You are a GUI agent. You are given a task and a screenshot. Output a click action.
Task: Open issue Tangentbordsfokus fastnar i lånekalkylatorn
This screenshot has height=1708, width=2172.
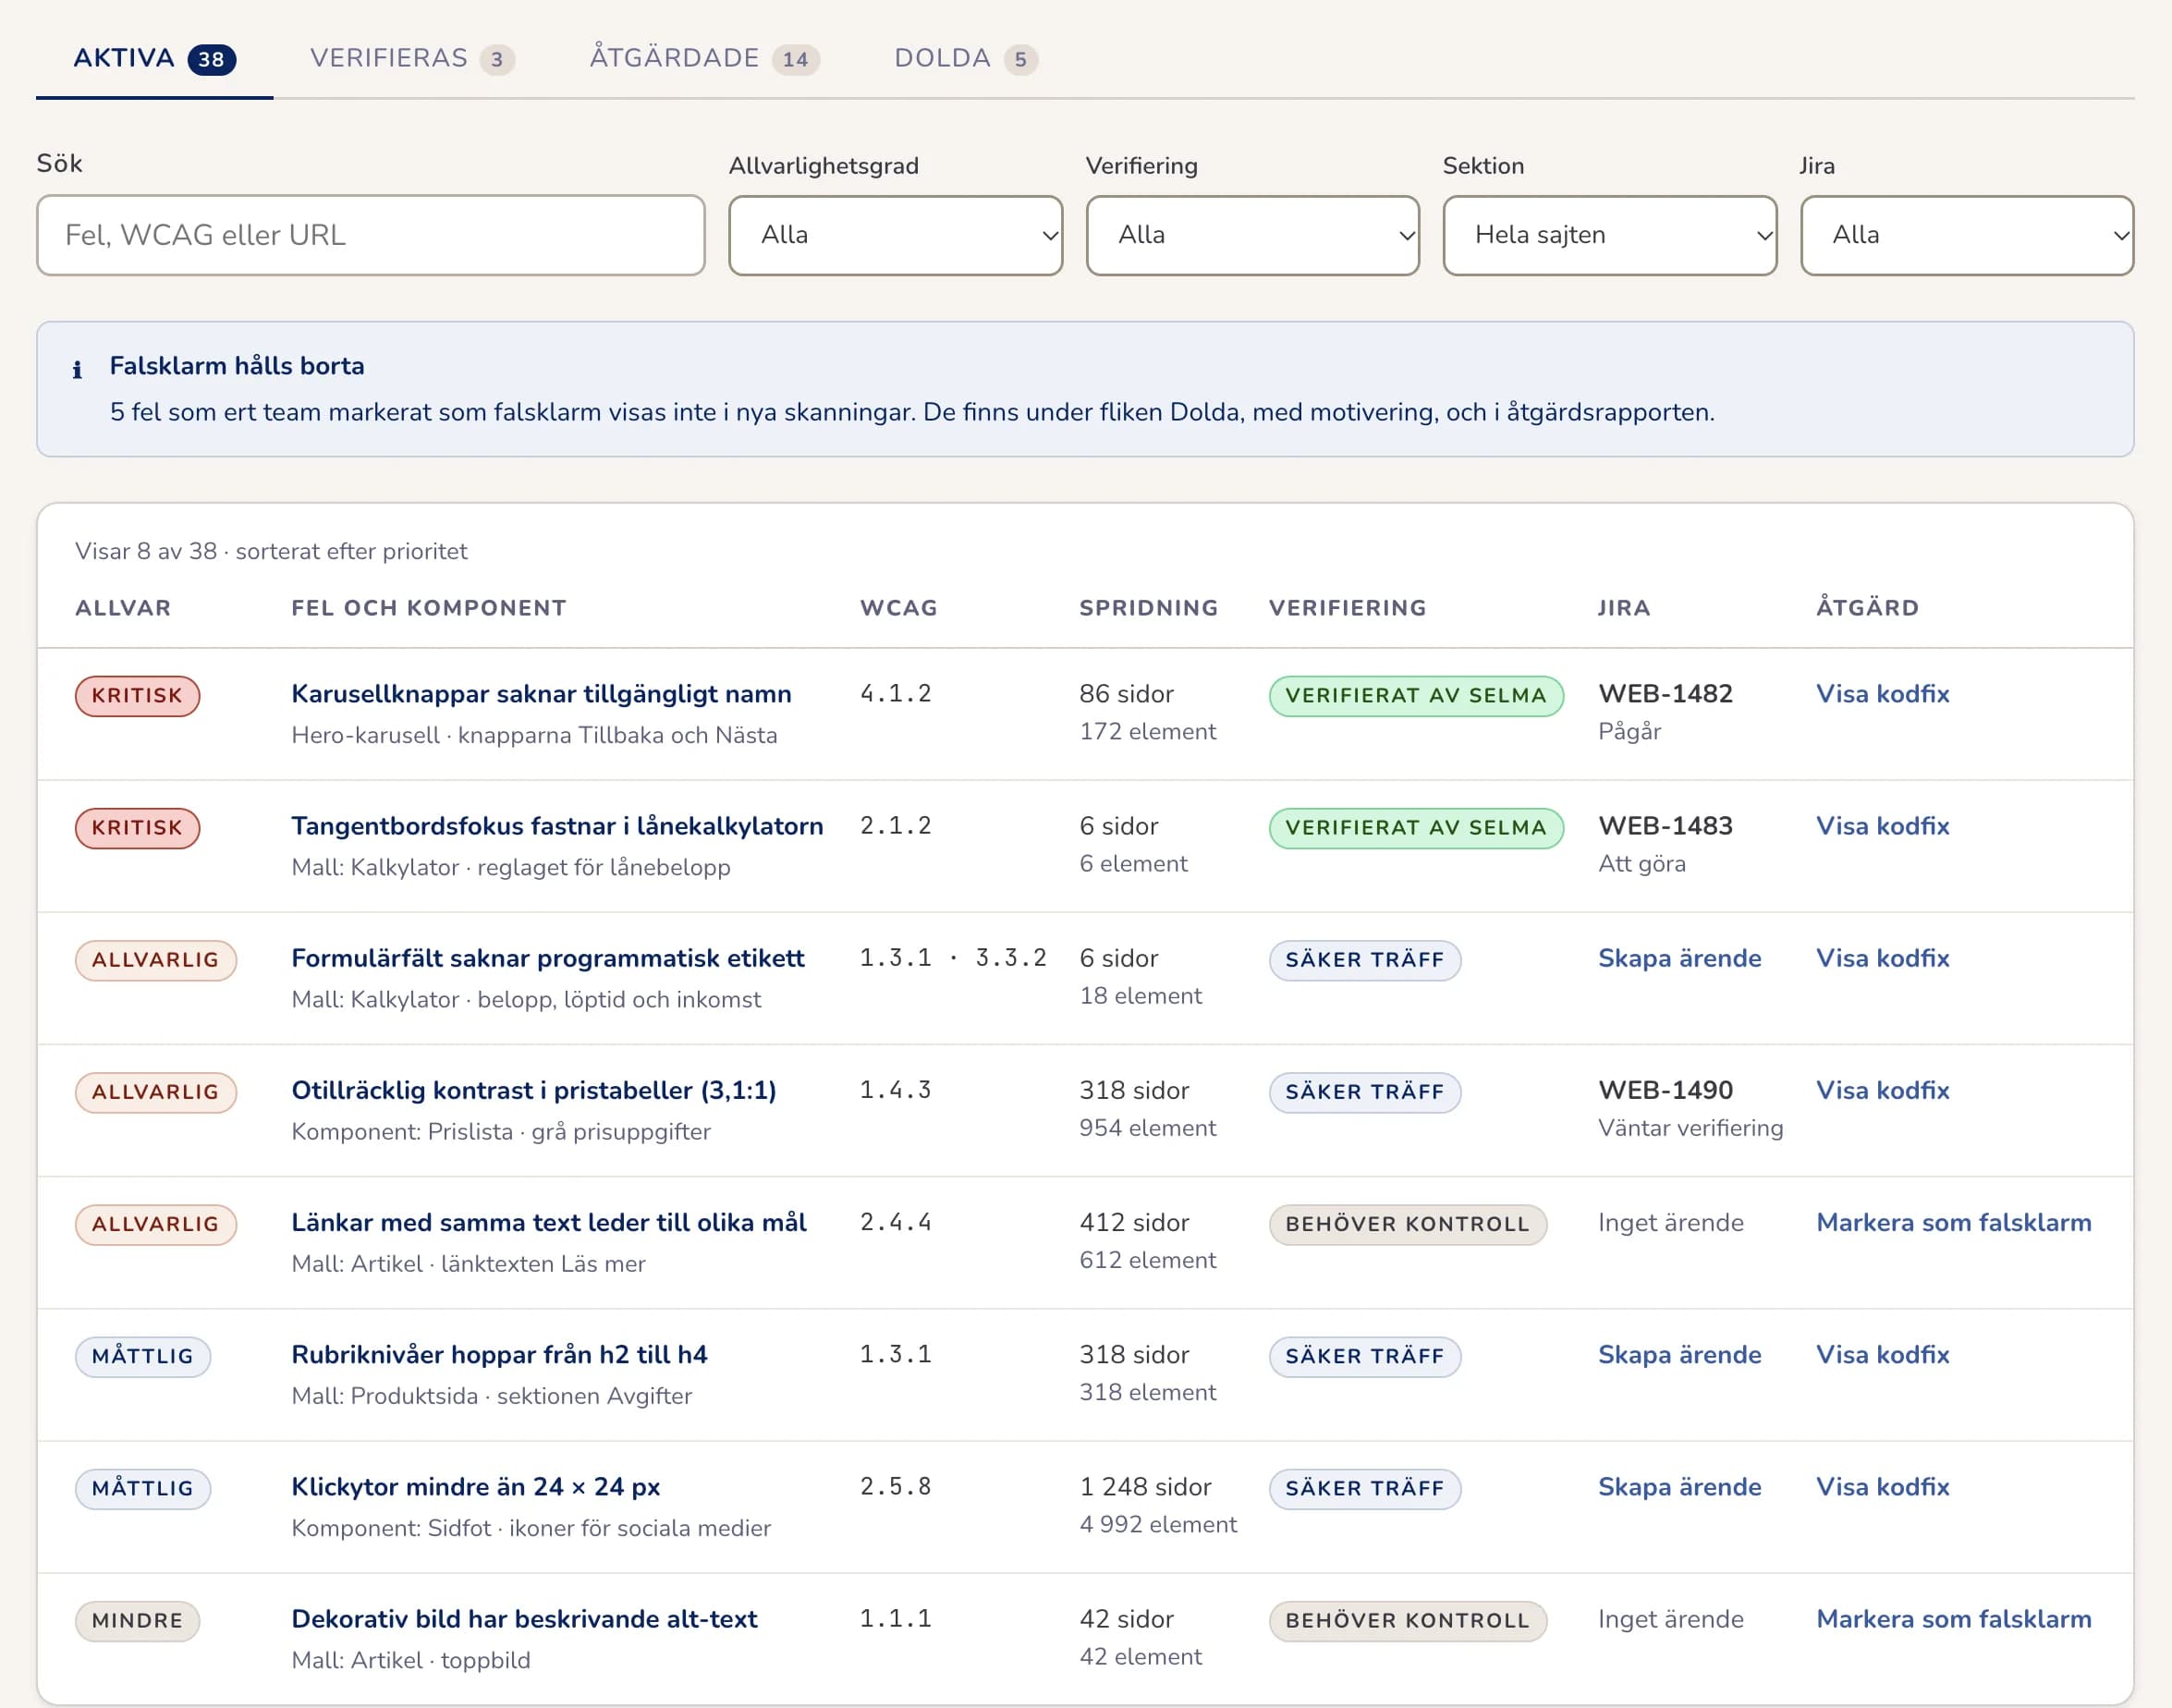557,826
